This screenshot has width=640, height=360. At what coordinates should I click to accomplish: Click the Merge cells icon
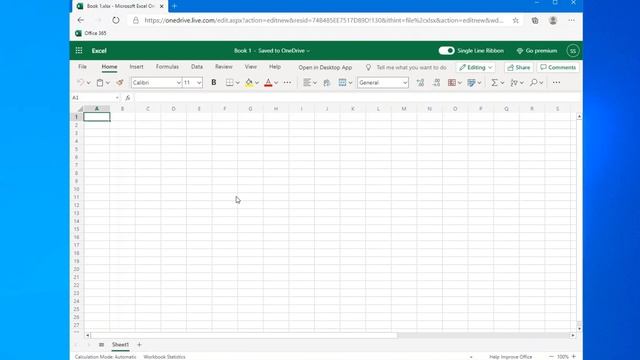point(342,82)
